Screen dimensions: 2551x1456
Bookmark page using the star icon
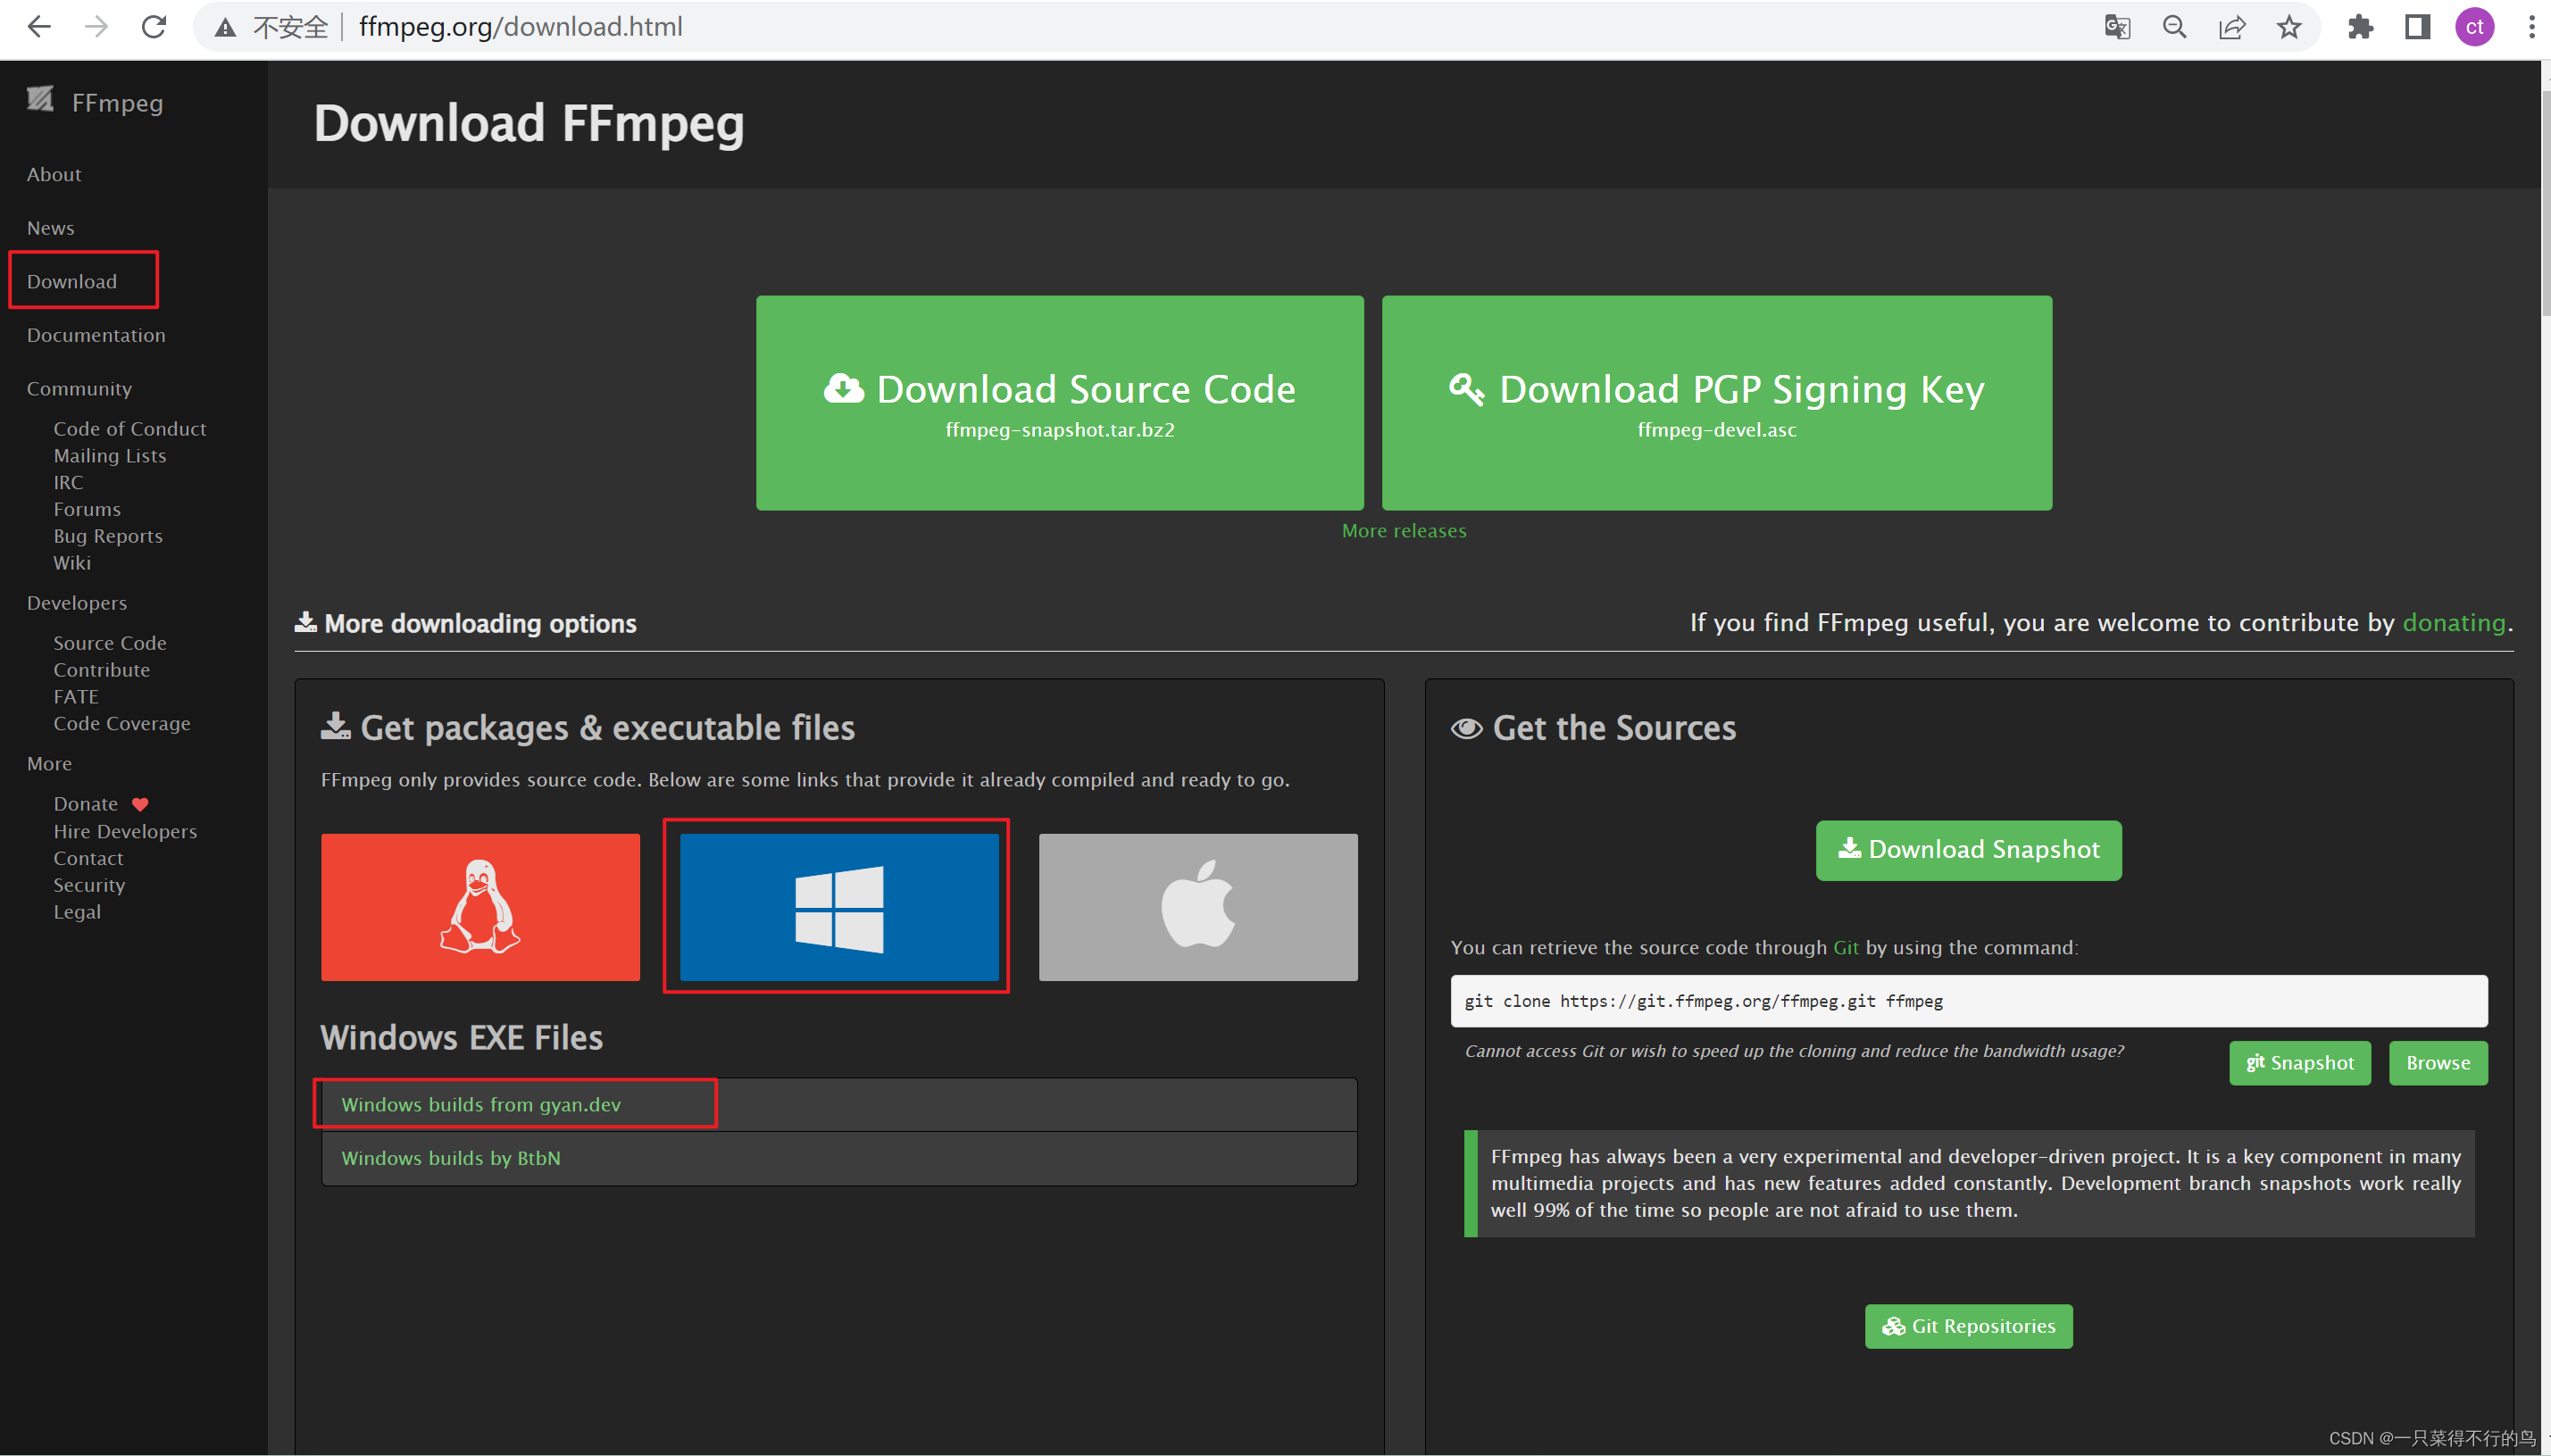(2288, 27)
